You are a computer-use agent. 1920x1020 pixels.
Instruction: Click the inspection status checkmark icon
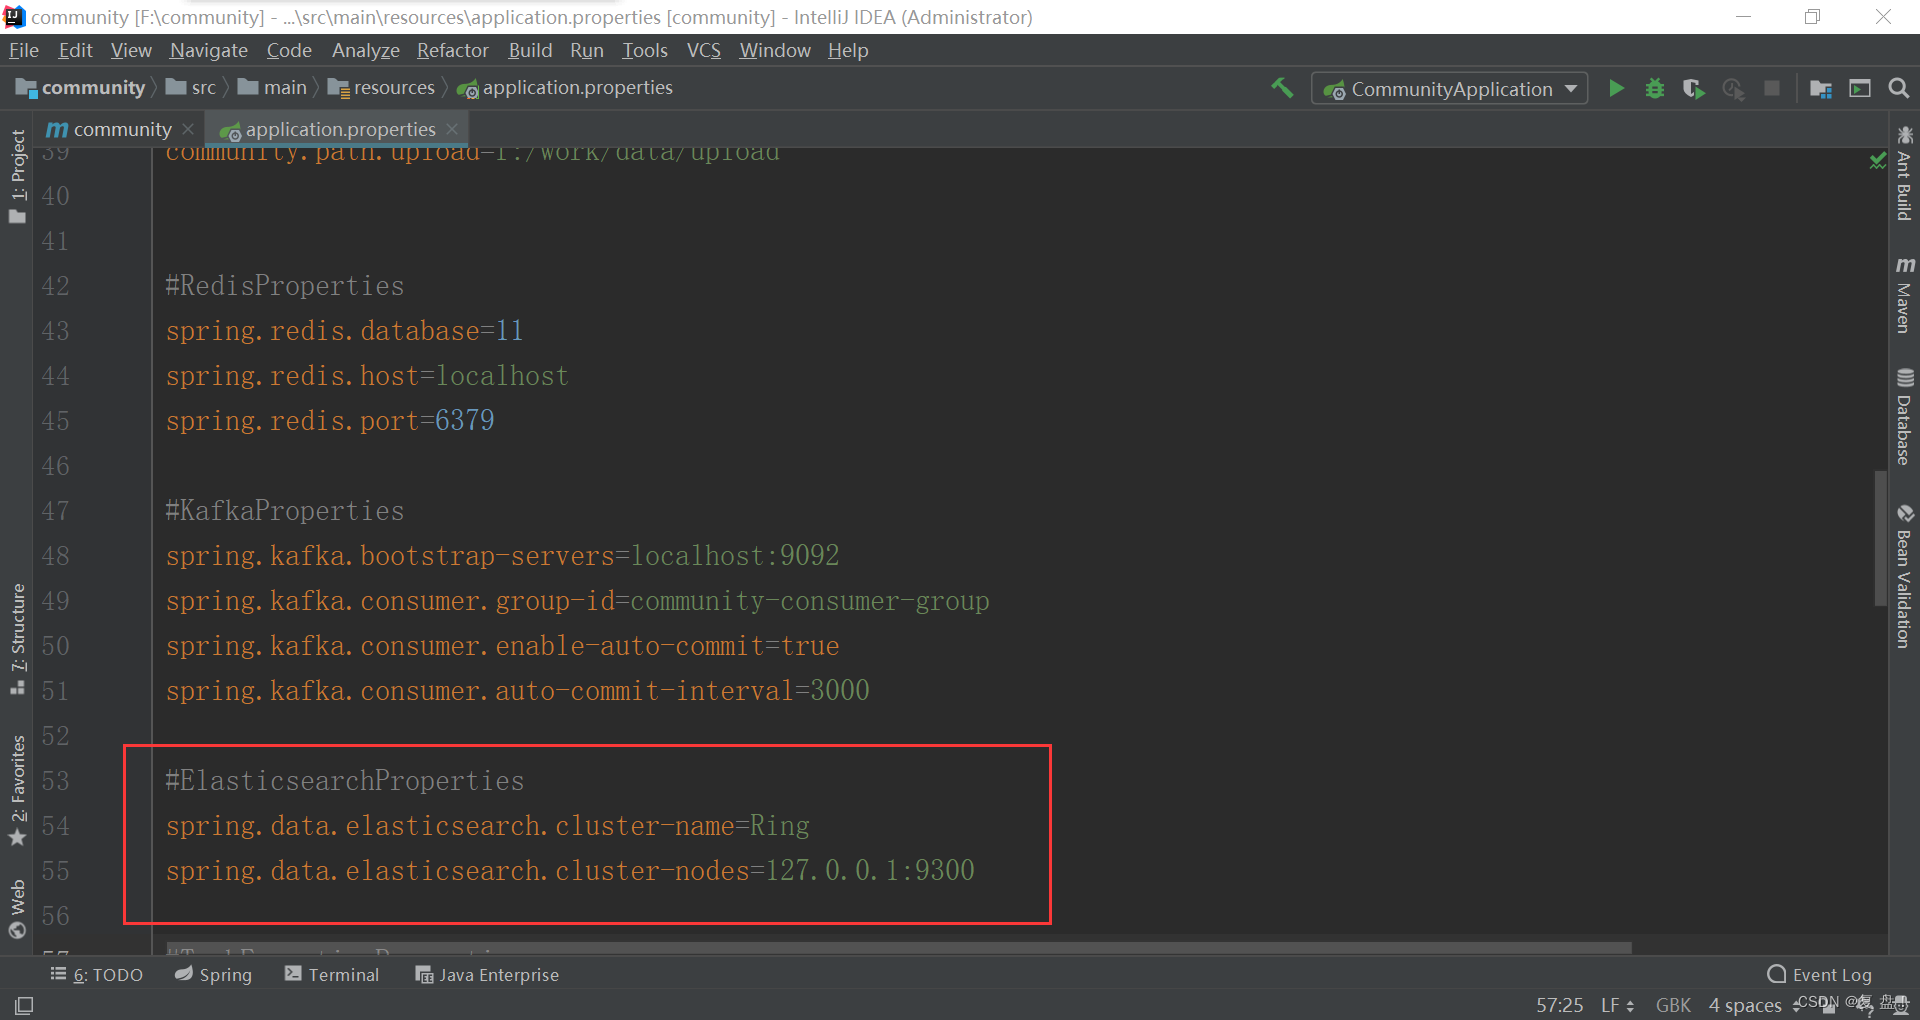point(1877,160)
